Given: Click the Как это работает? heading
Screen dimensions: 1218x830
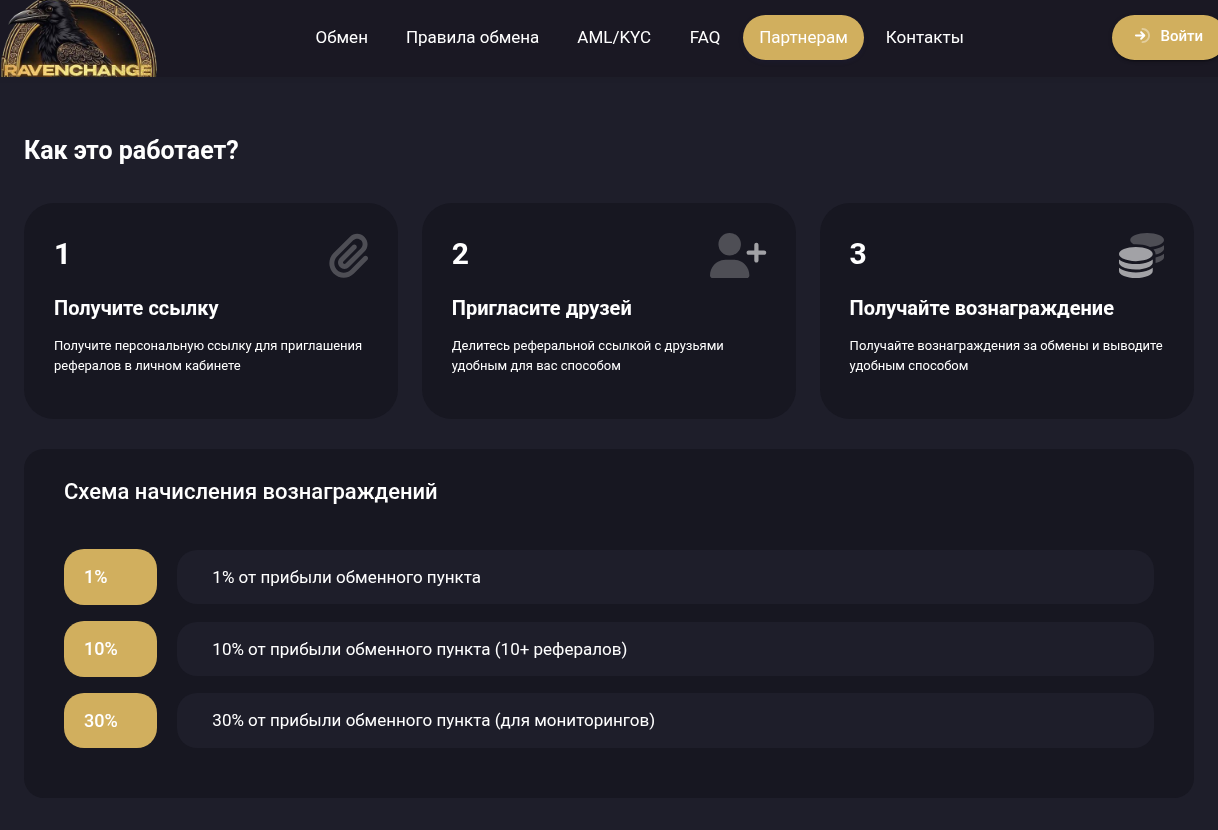Looking at the screenshot, I should tap(131, 151).
